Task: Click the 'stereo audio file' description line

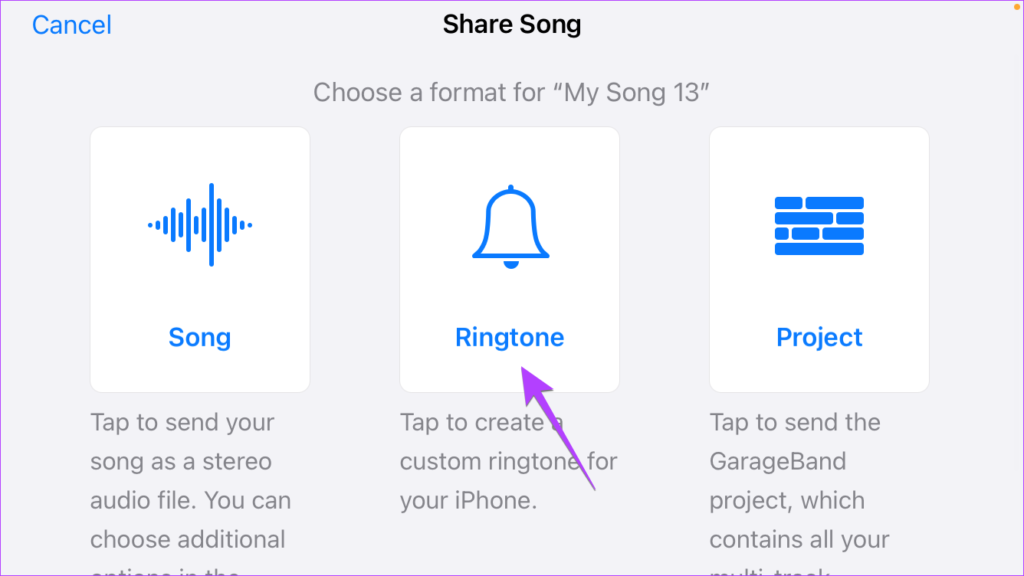Action: coord(191,481)
